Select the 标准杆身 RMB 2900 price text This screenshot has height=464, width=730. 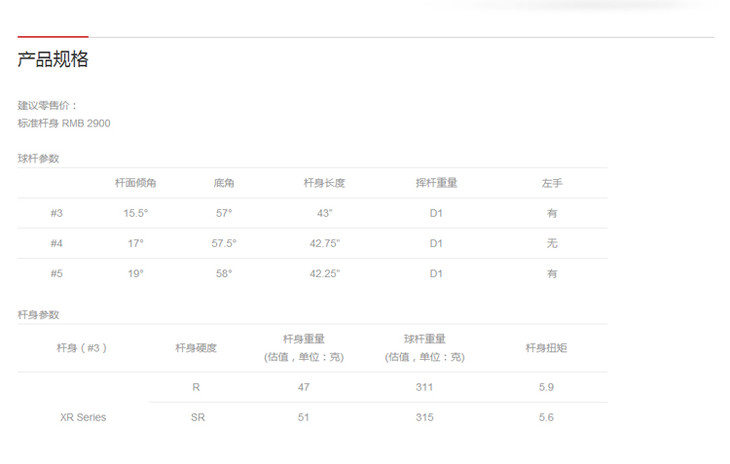64,123
